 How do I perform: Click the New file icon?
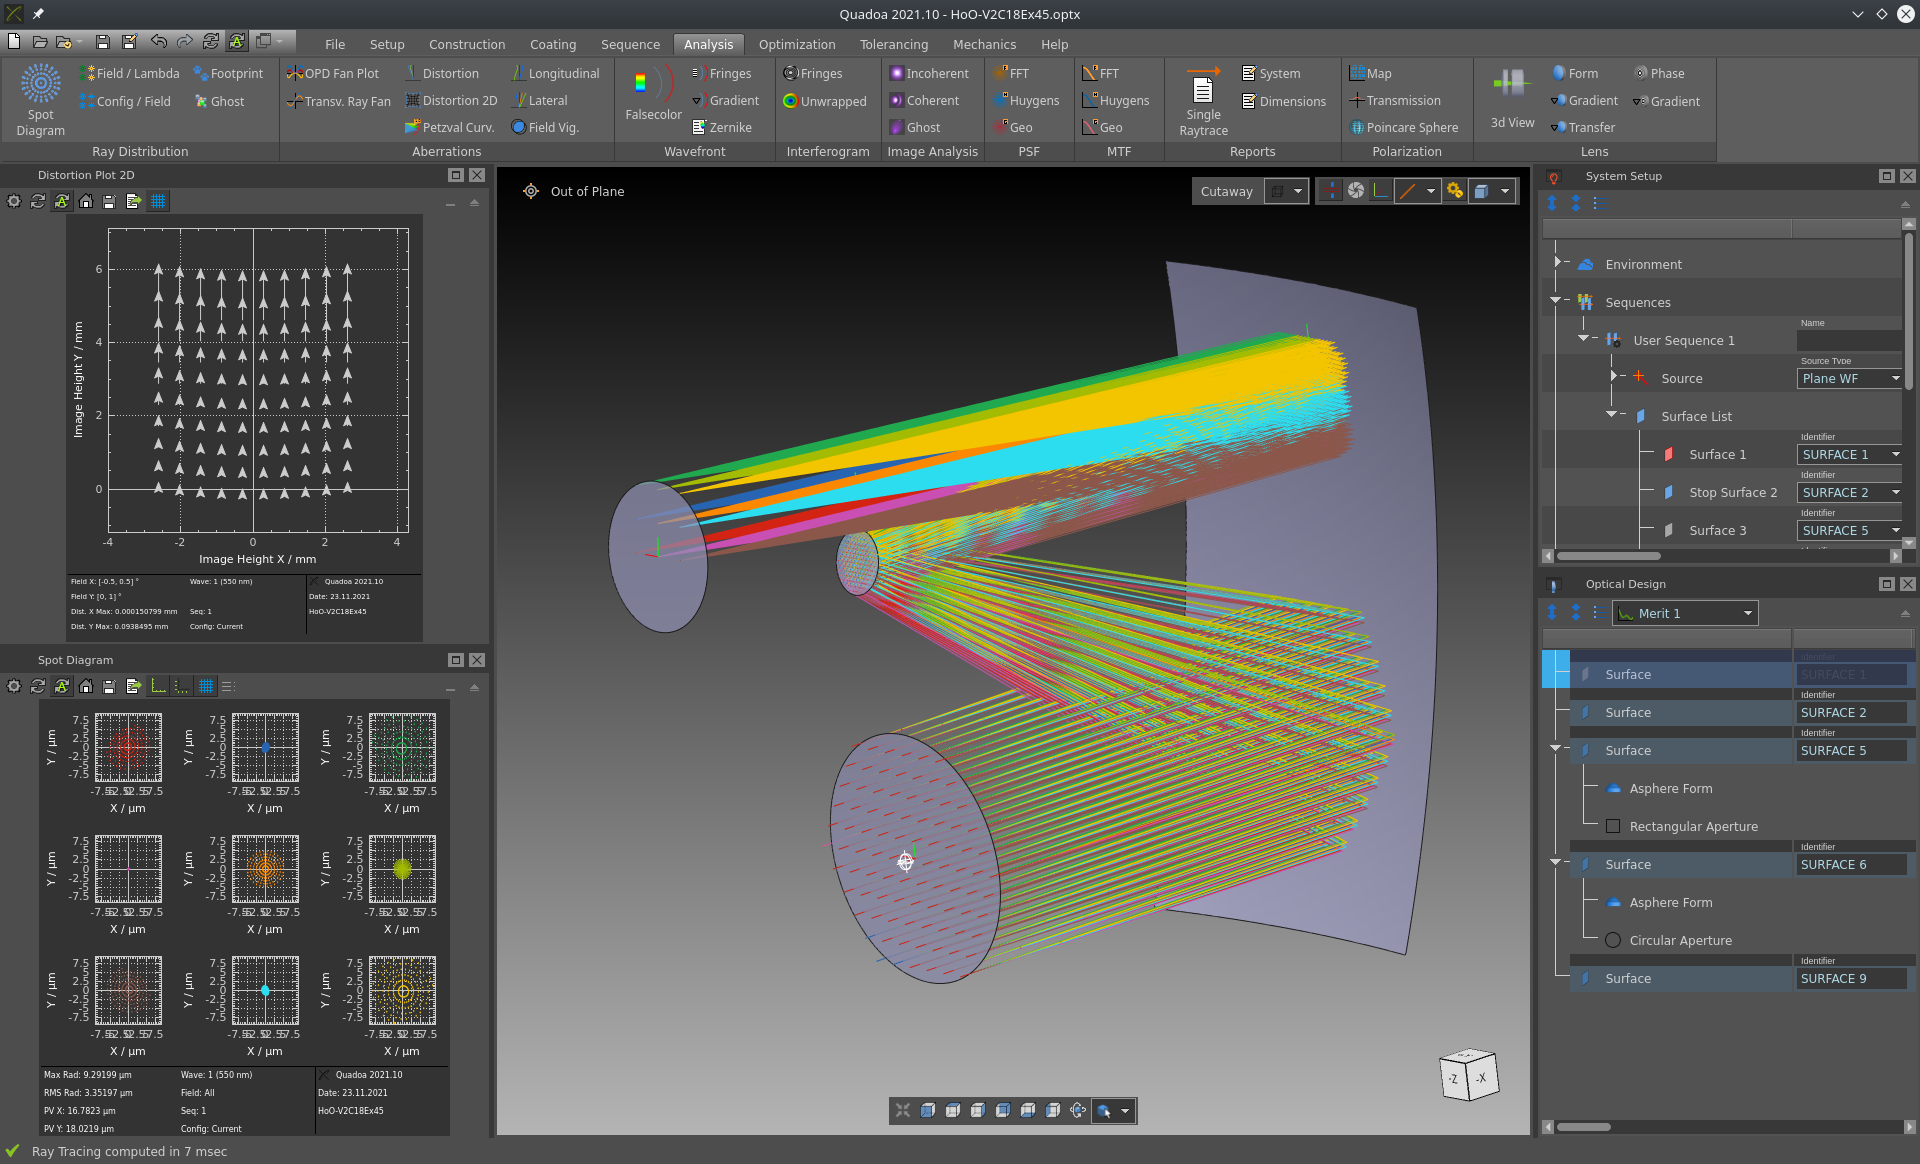point(14,41)
